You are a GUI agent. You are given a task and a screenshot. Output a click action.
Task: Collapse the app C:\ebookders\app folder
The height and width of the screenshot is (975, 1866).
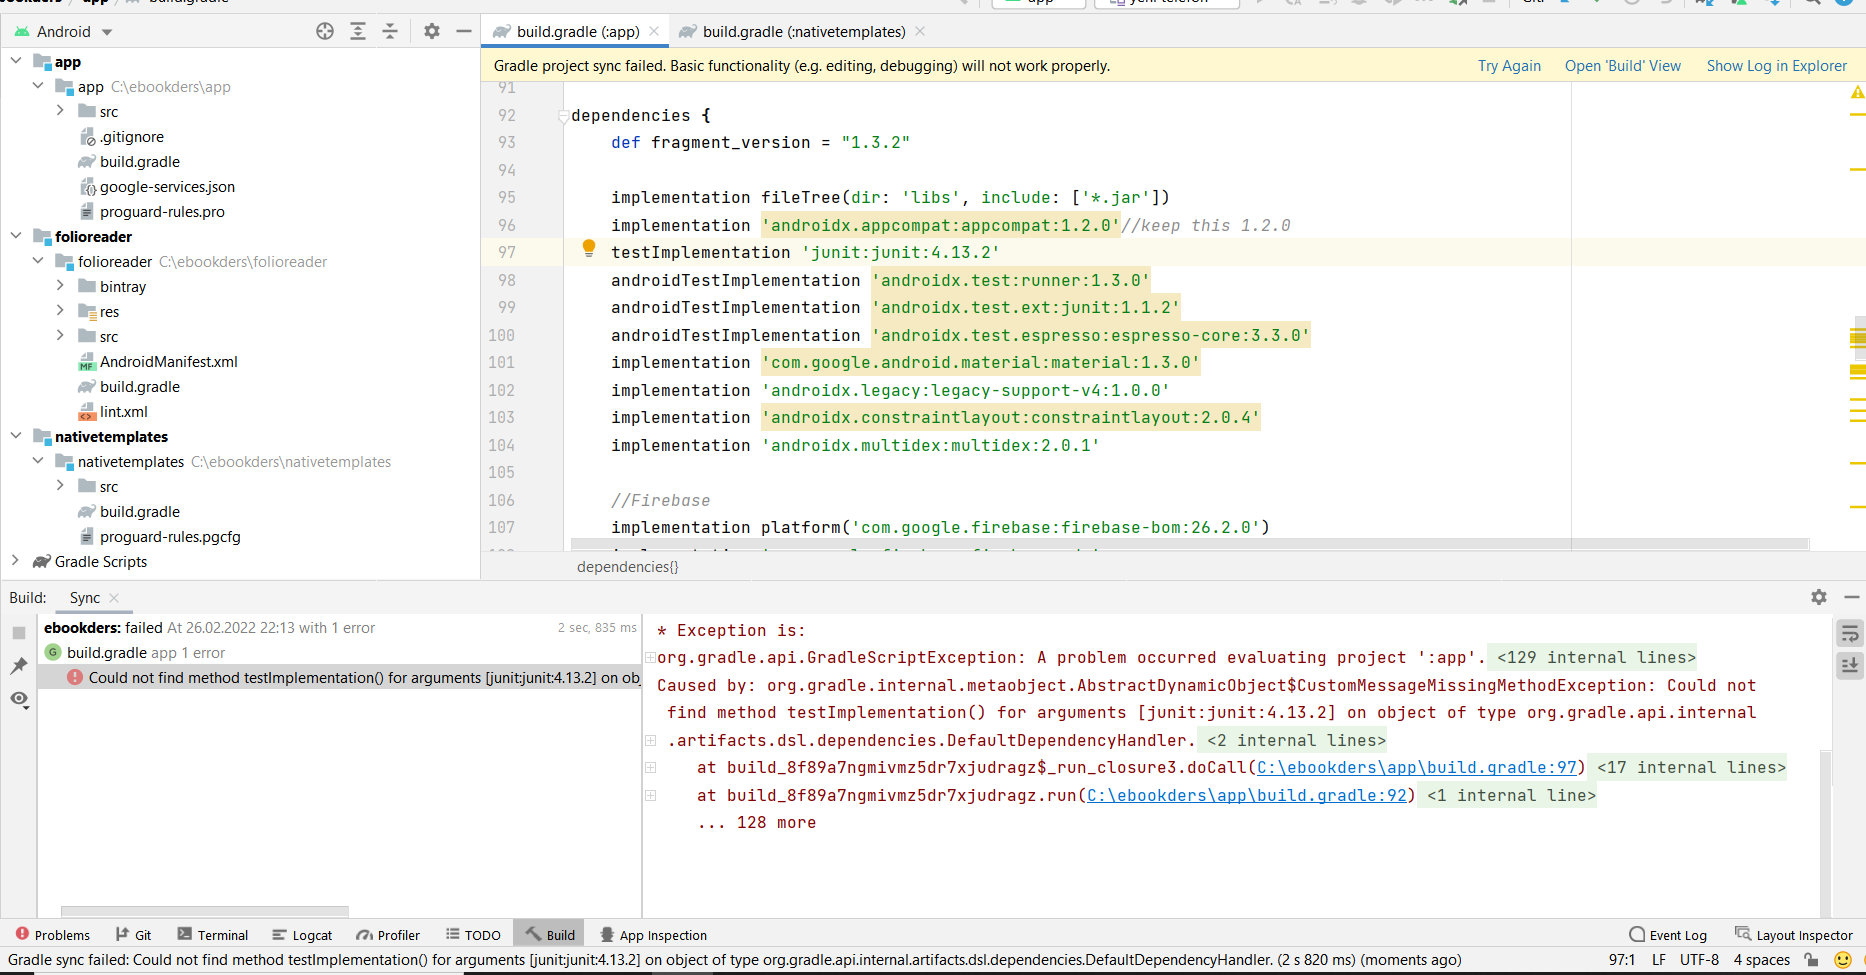pyautogui.click(x=38, y=86)
